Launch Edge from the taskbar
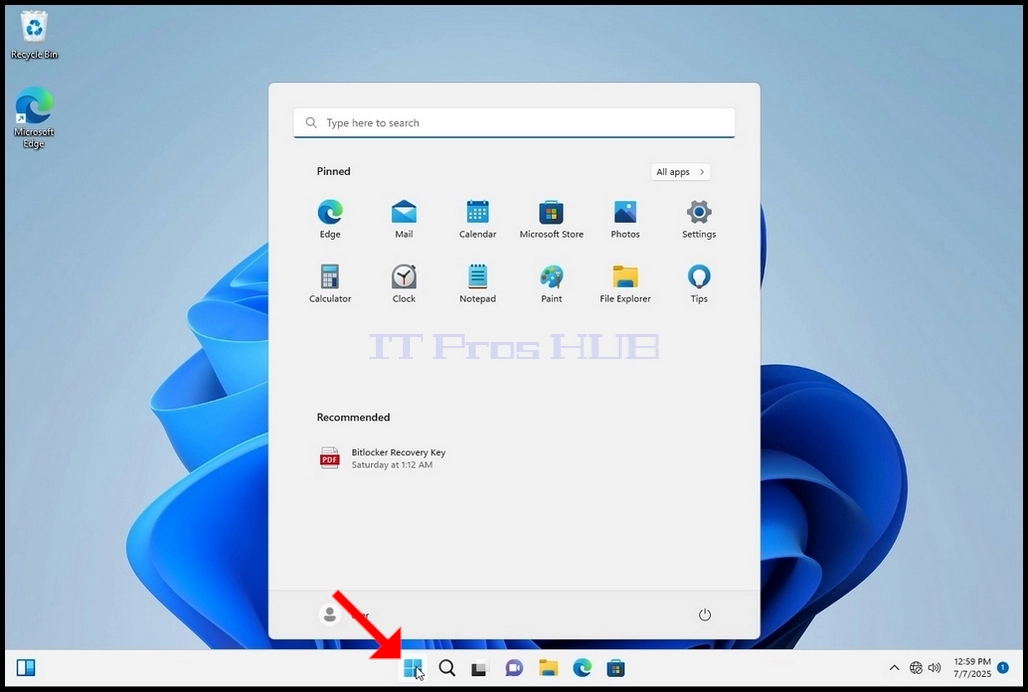 click(x=582, y=668)
